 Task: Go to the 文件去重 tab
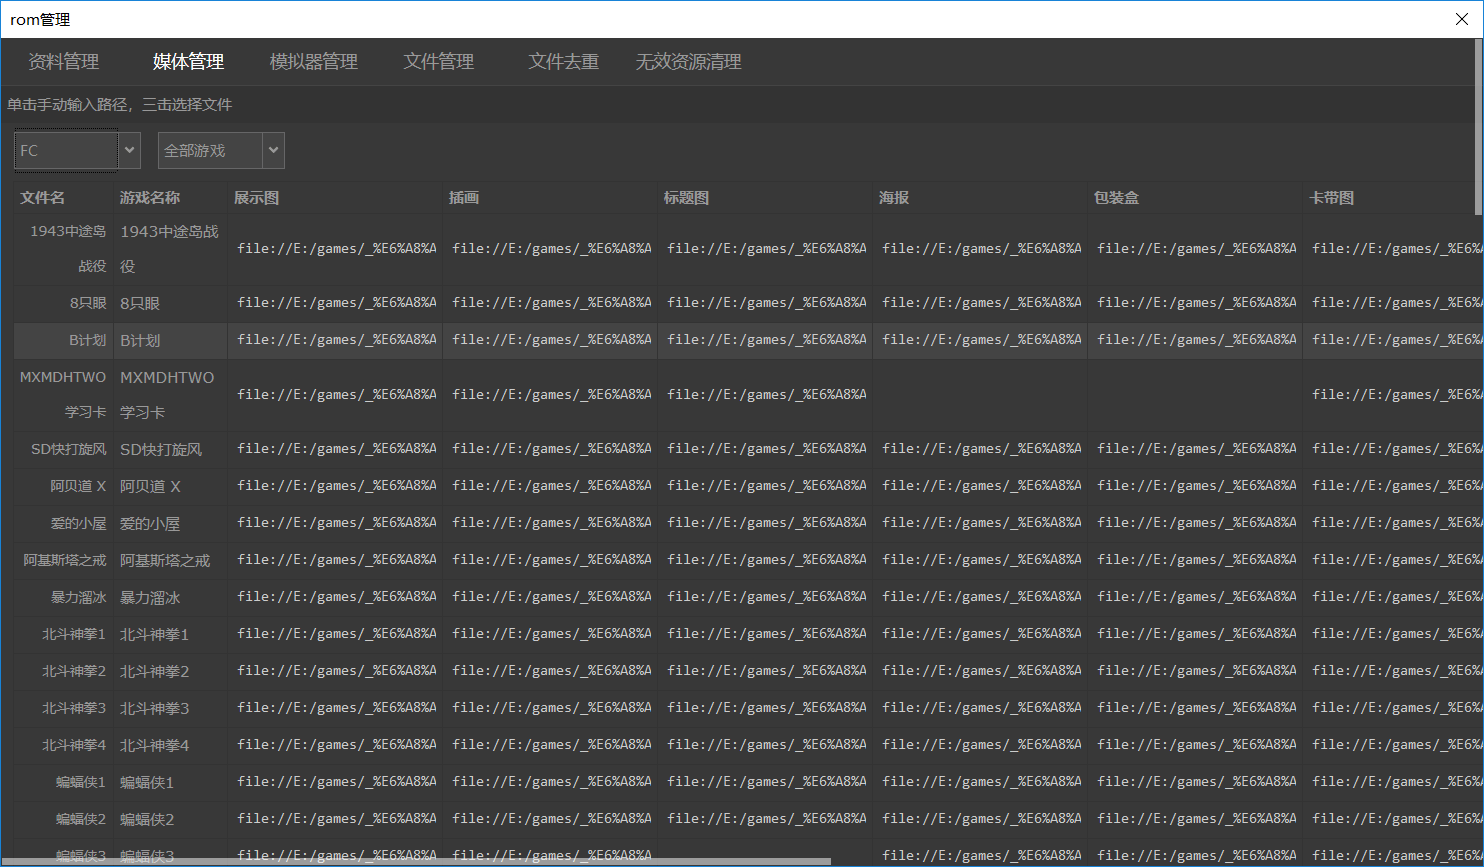[563, 62]
